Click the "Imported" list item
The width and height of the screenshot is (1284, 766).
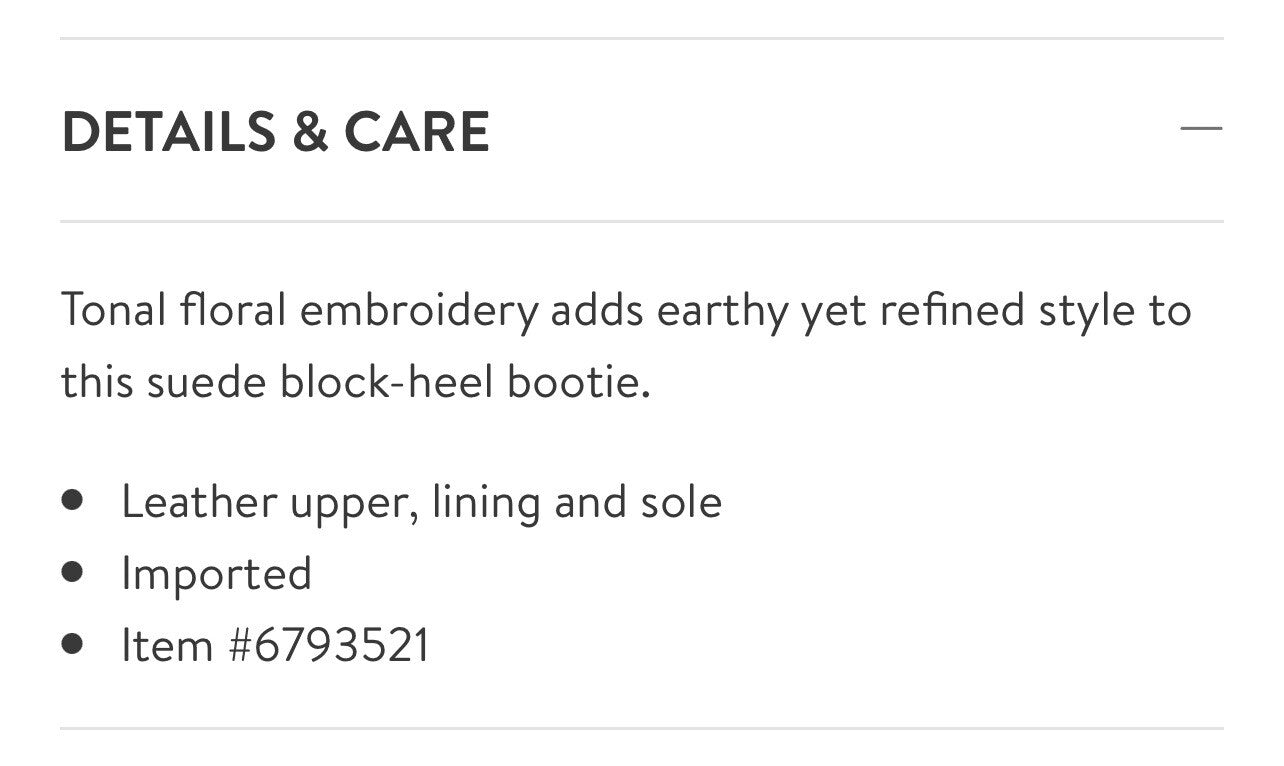coord(216,574)
